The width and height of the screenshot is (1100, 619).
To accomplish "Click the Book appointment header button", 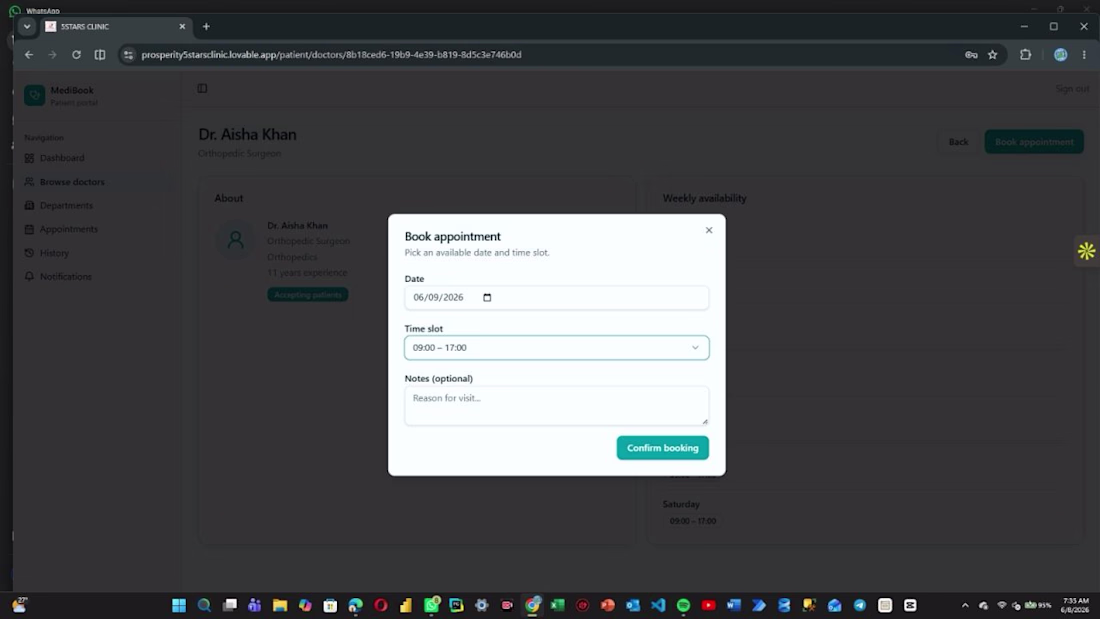I will (1034, 142).
